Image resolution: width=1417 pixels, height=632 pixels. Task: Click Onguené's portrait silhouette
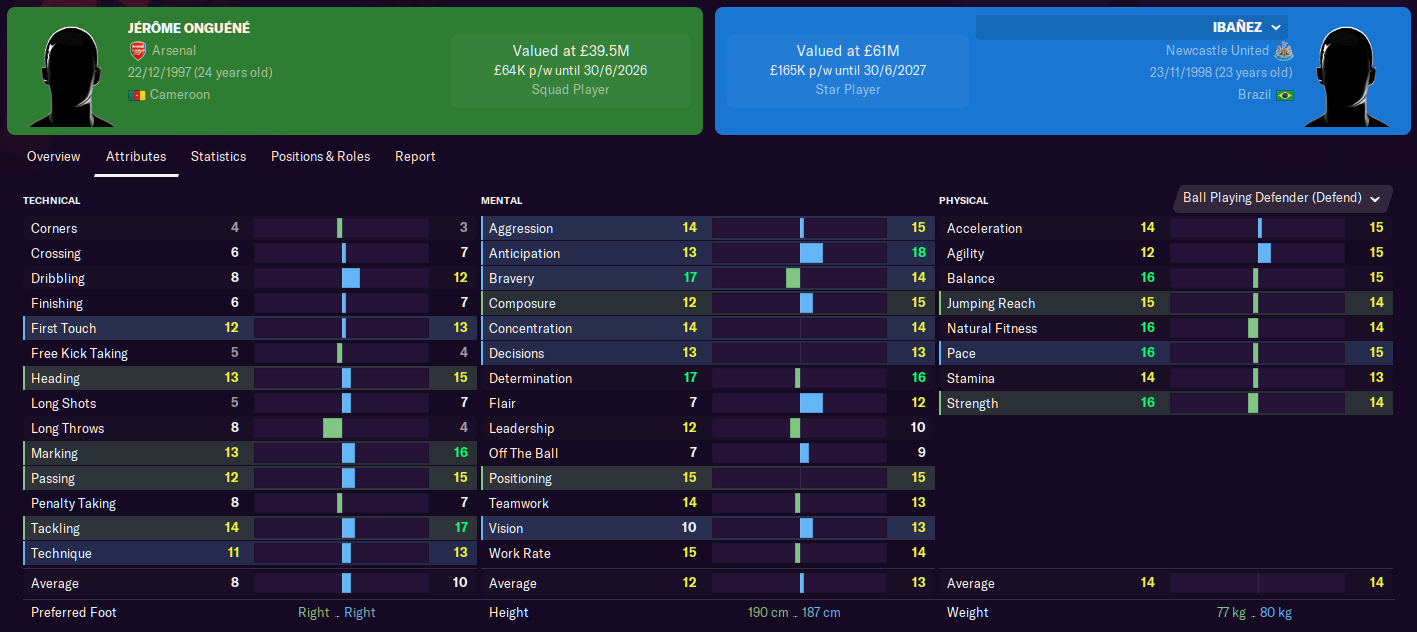(x=70, y=70)
